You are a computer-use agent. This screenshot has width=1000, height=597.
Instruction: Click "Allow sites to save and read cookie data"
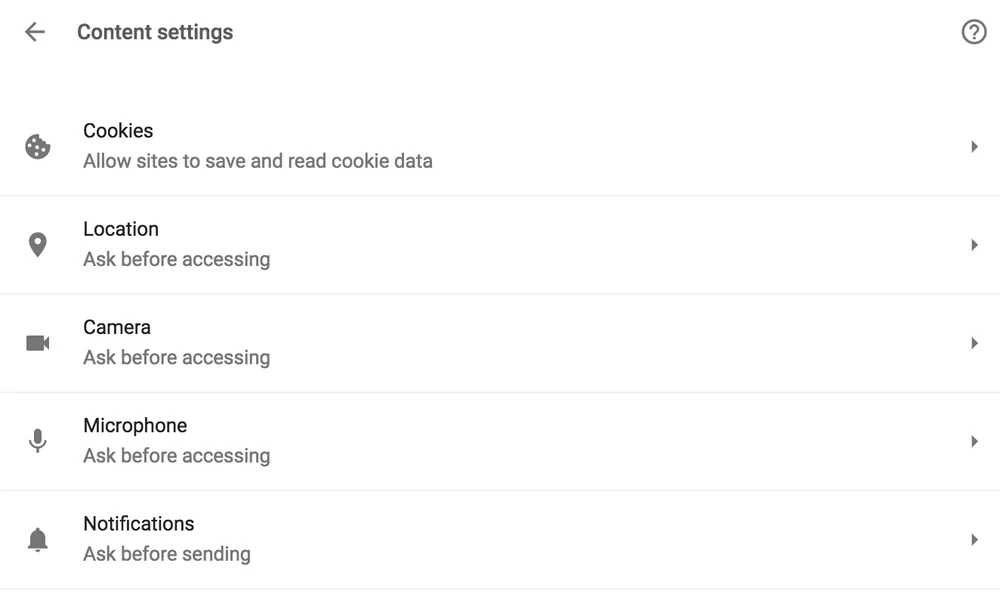pyautogui.click(x=258, y=161)
